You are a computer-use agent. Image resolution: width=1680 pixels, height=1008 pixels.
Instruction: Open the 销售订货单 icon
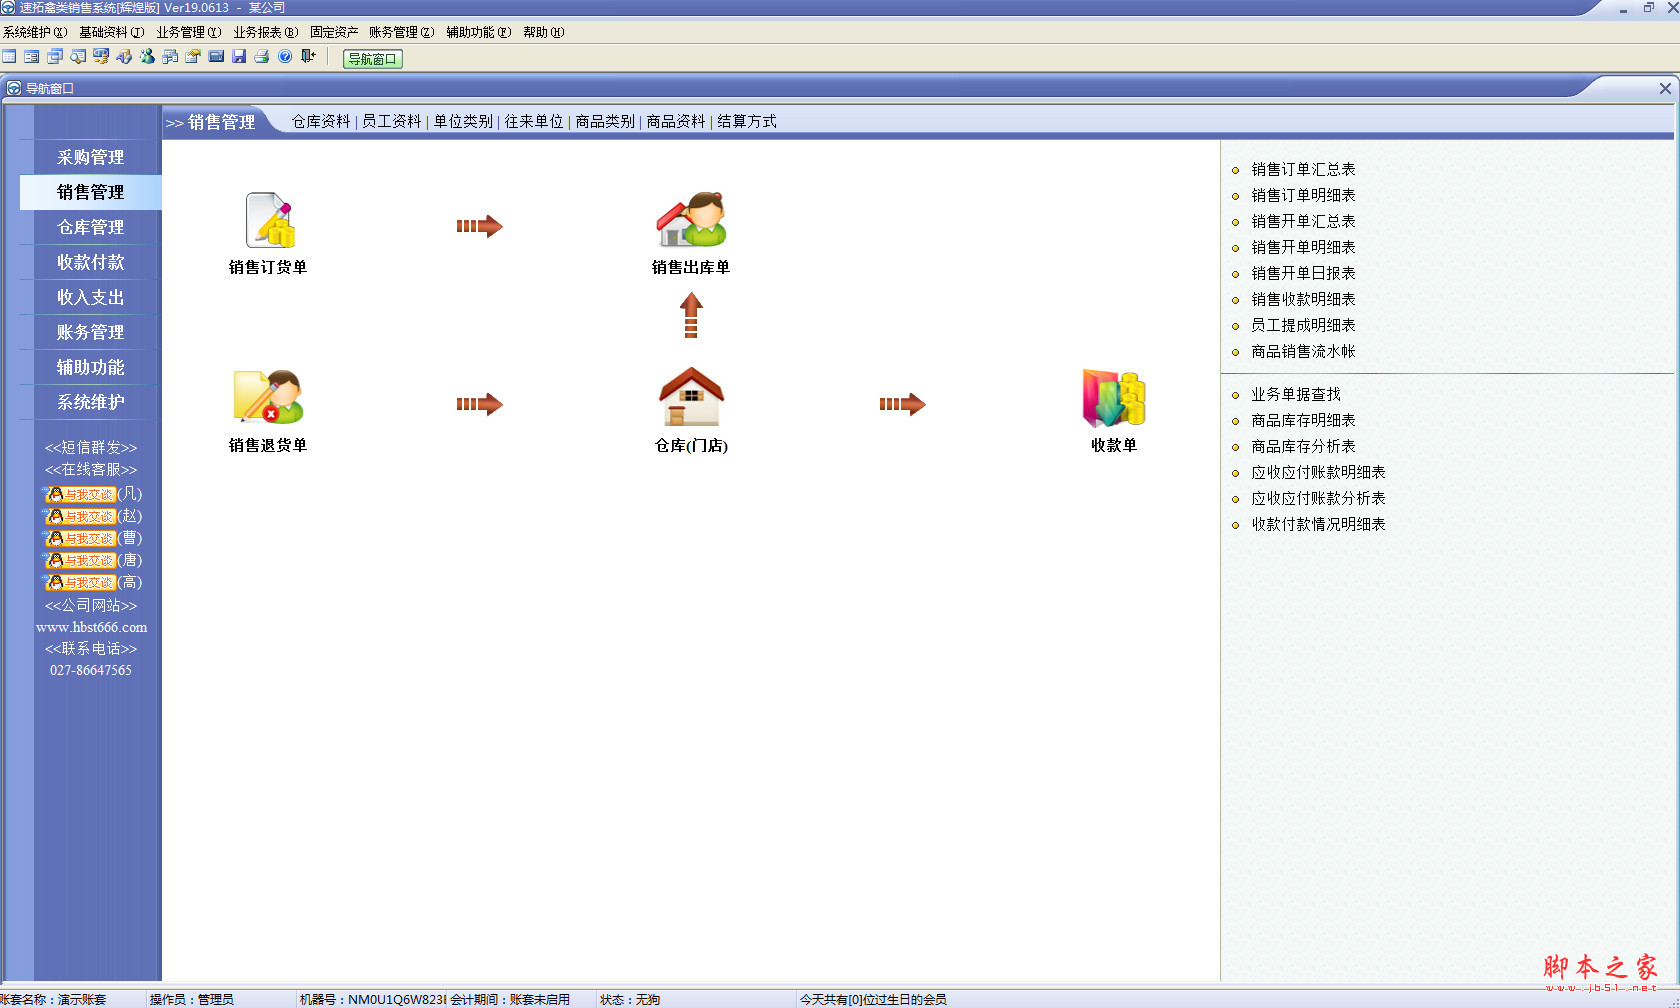(268, 220)
